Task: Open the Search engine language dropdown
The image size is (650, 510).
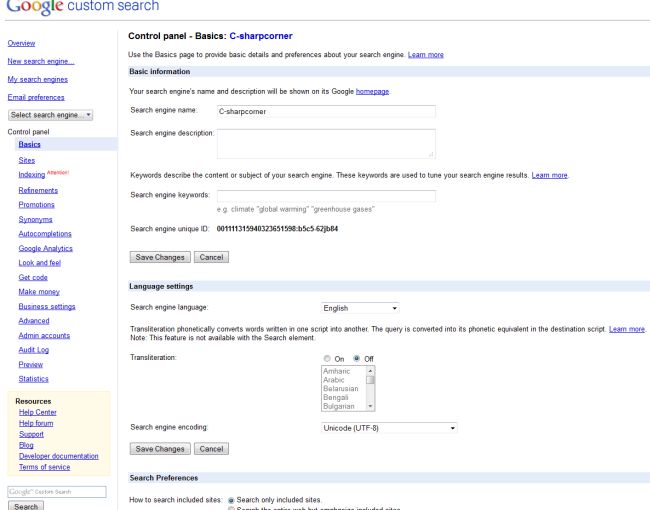Action: [360, 307]
